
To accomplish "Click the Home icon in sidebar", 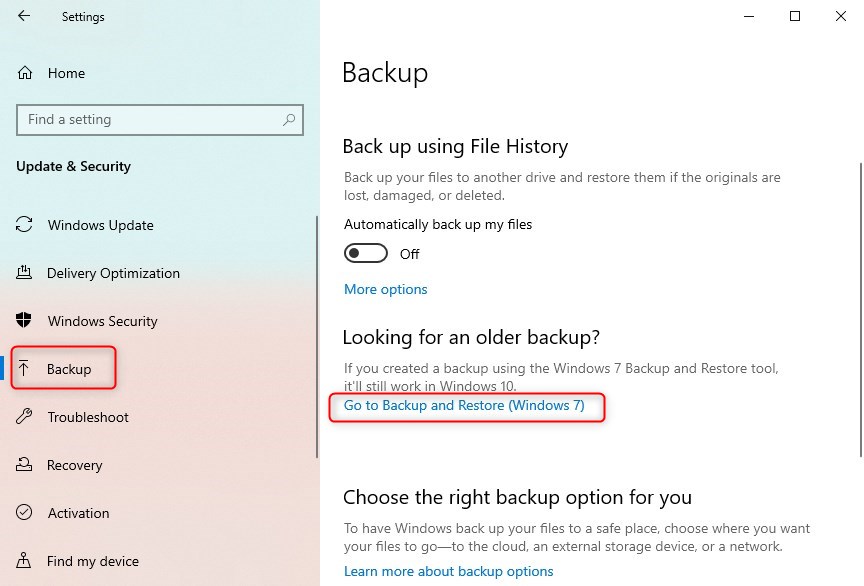I will tap(26, 73).
